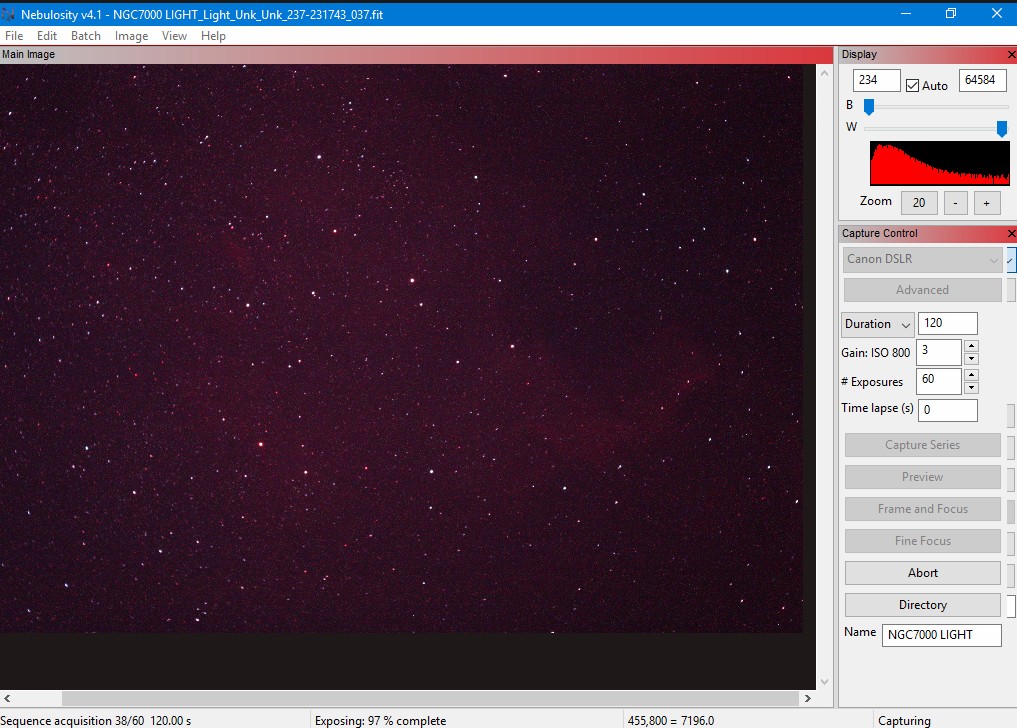
Task: Click the Frame and Focus button
Action: coord(922,509)
